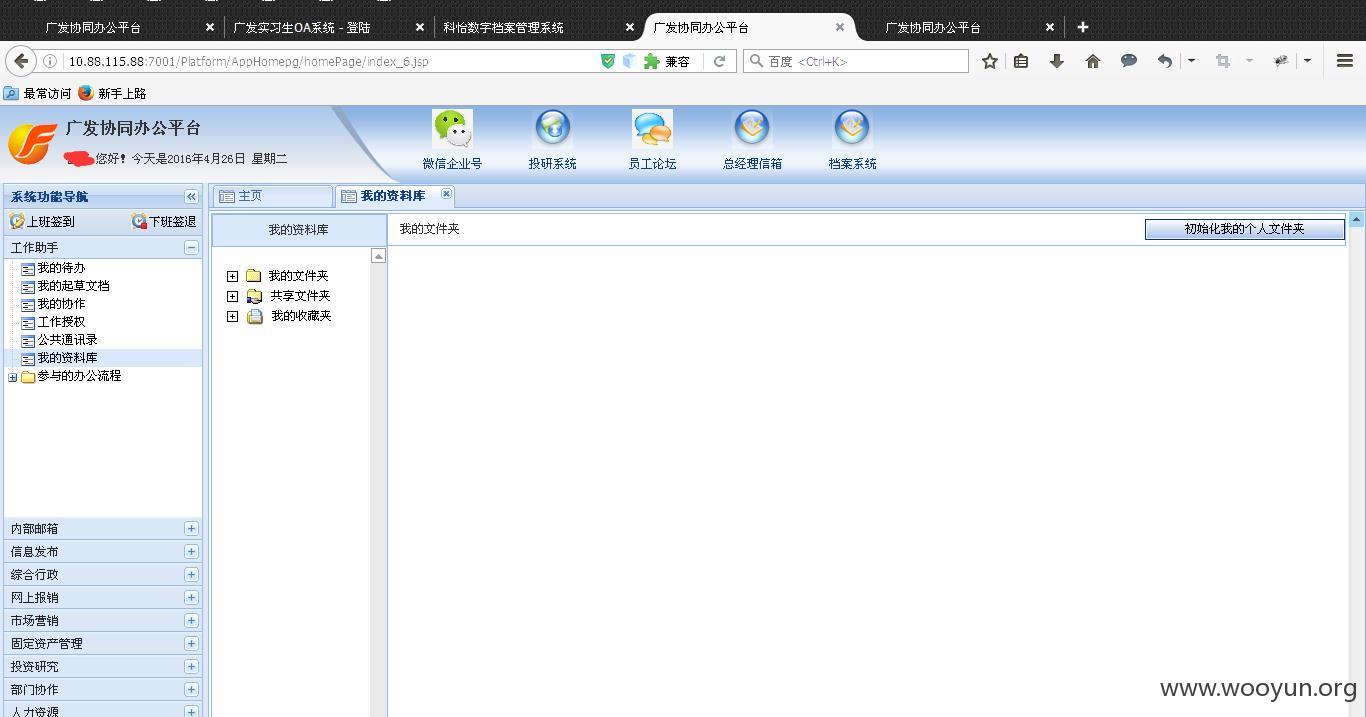Reload the page with refresh icon
This screenshot has height=717, width=1366.
pos(719,61)
